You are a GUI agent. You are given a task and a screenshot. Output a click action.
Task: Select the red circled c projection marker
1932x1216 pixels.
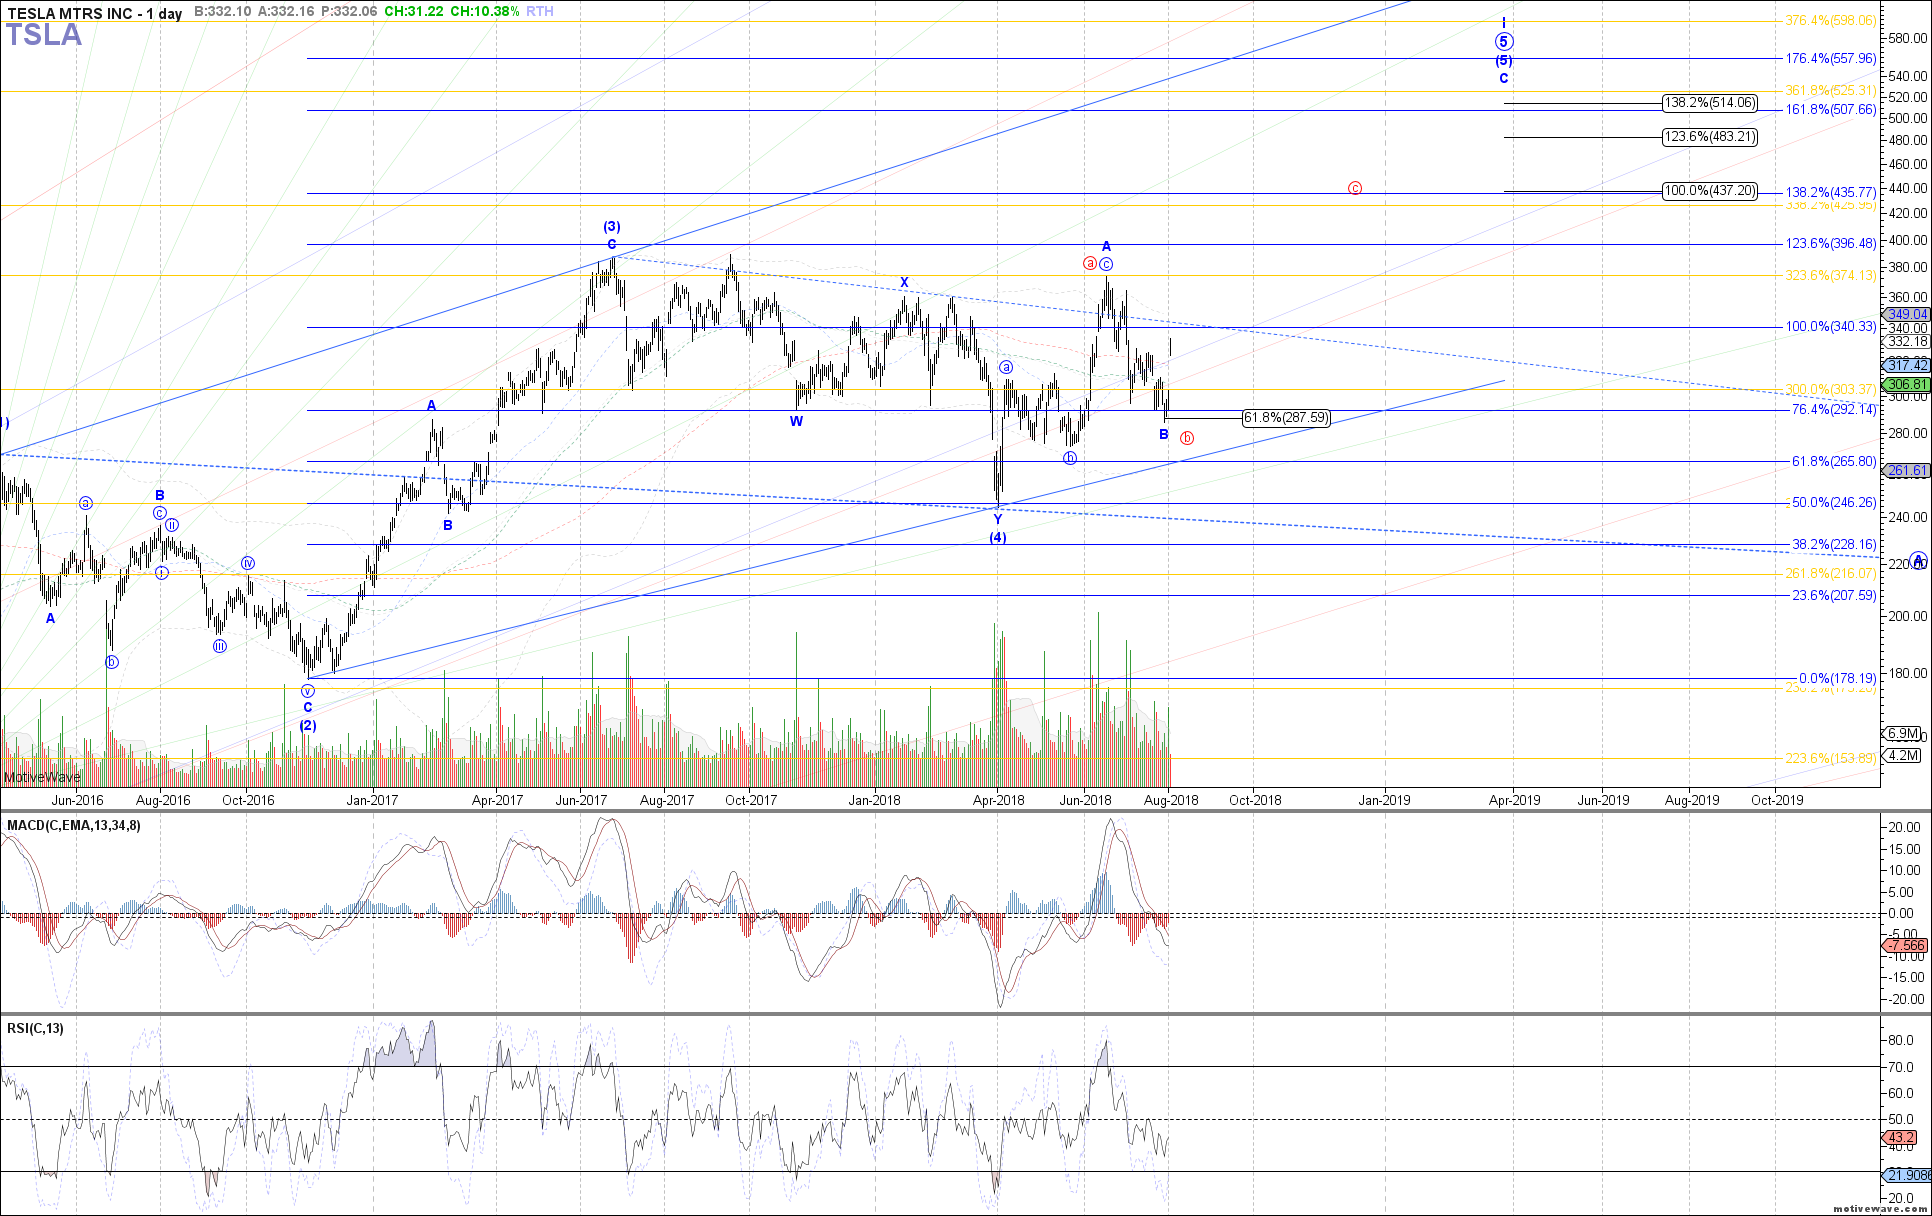click(1355, 188)
